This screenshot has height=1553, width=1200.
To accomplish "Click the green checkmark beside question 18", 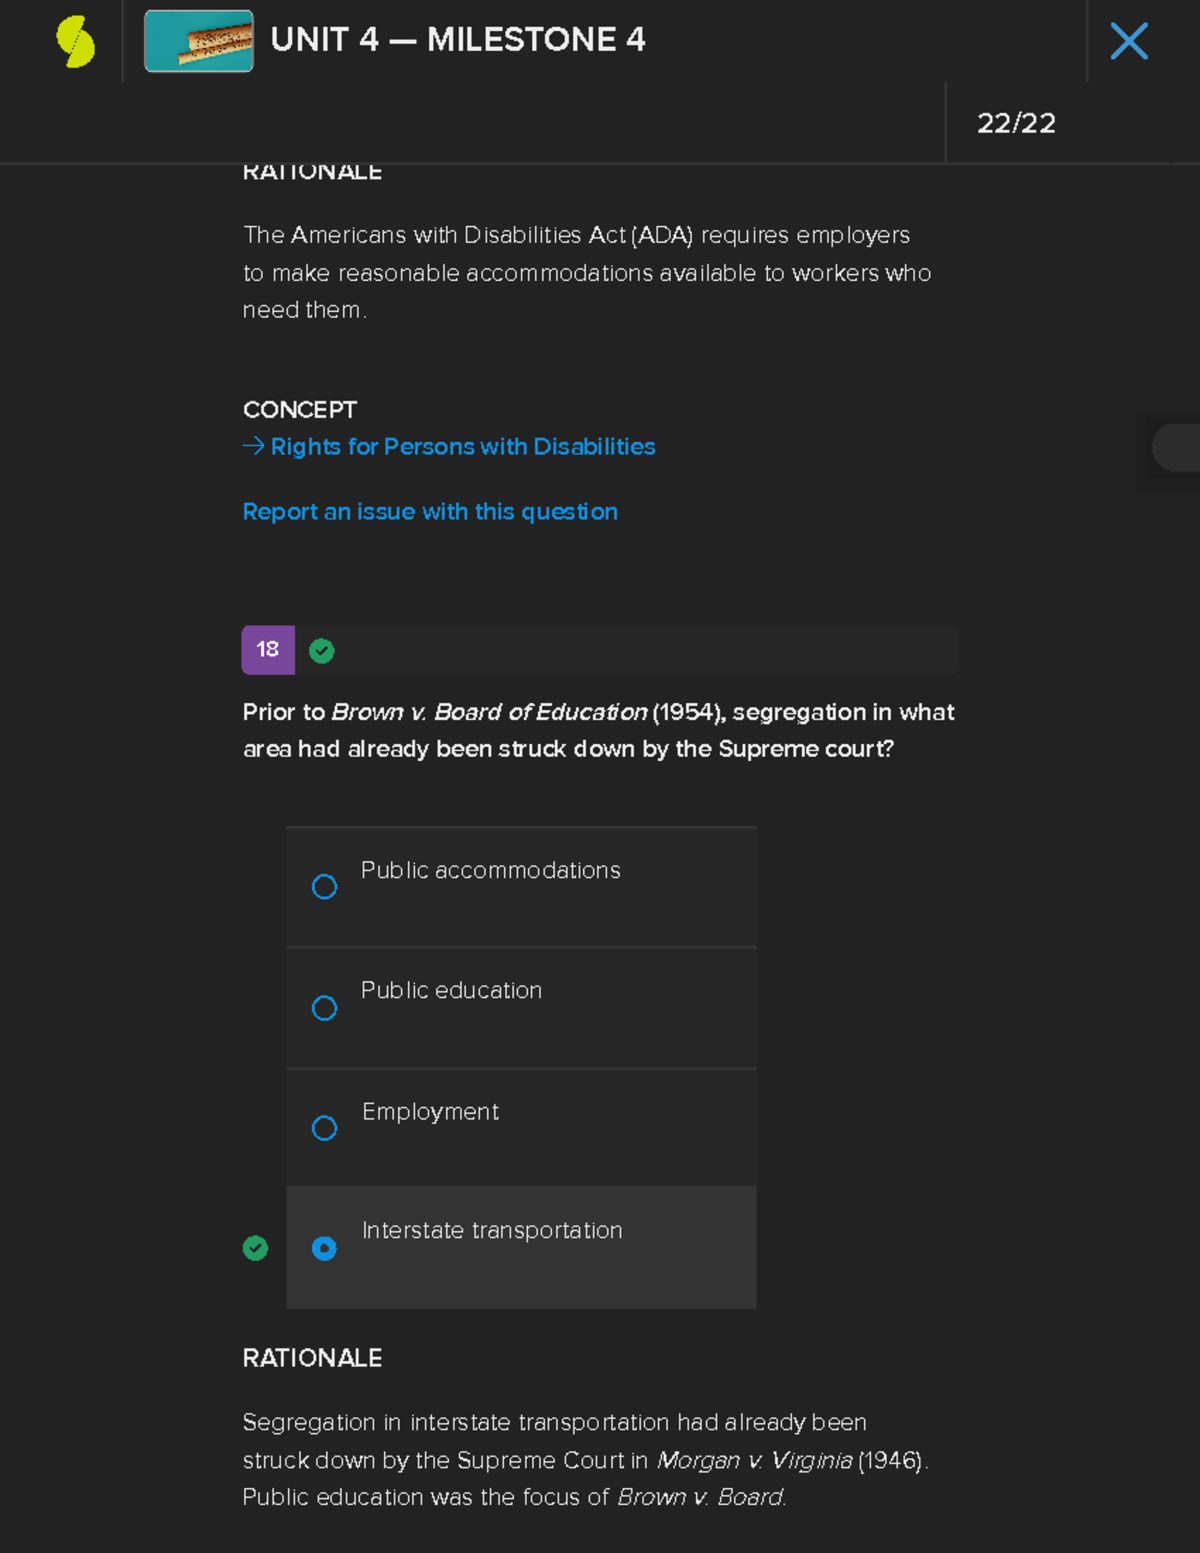I will pos(321,650).
